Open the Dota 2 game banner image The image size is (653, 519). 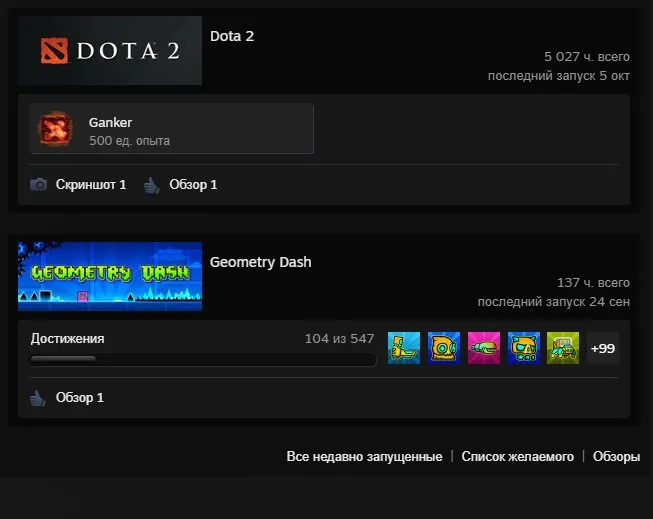click(110, 50)
